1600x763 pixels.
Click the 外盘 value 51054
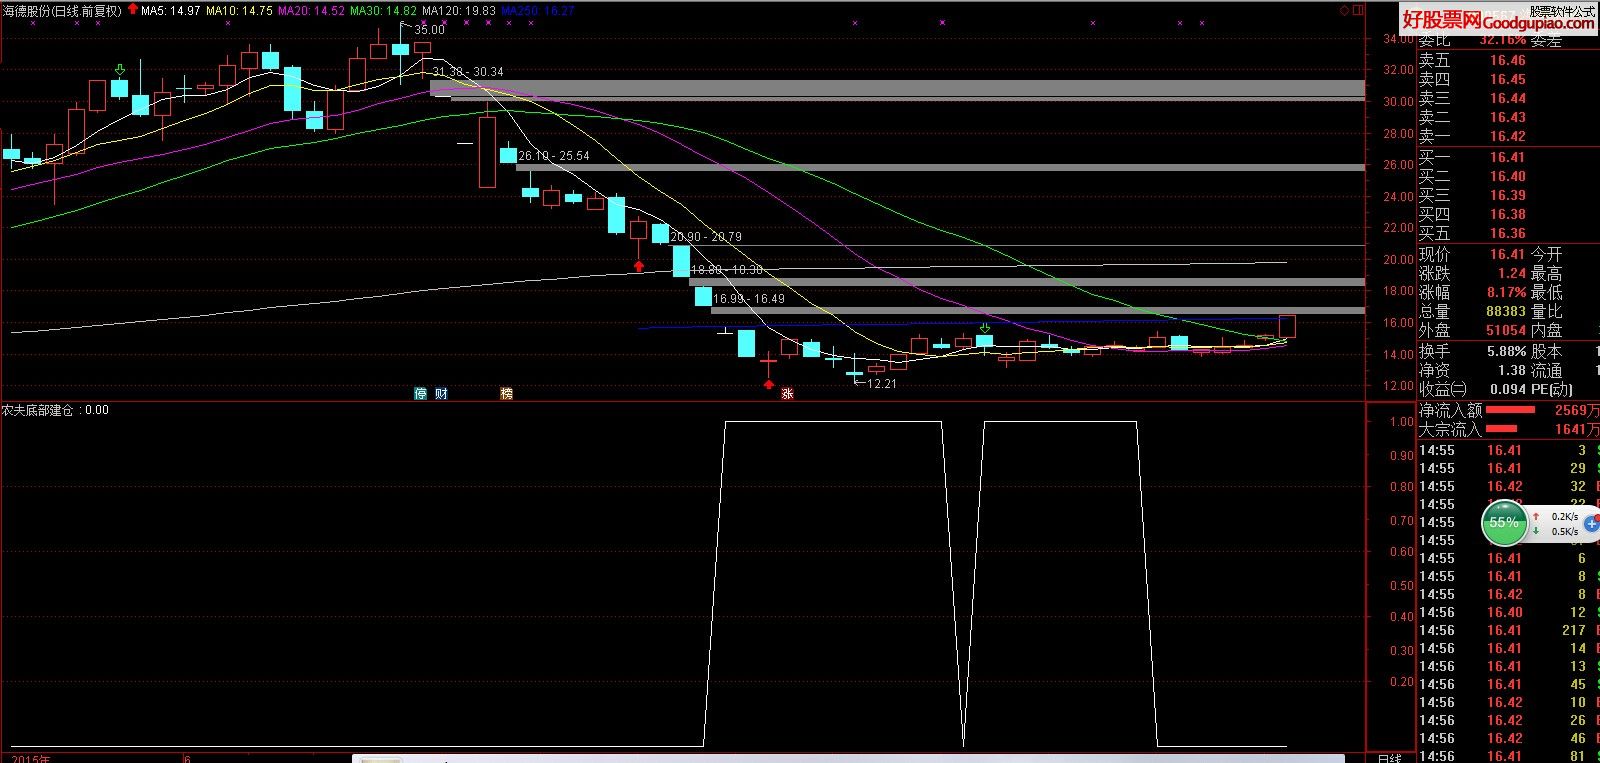coord(1506,330)
